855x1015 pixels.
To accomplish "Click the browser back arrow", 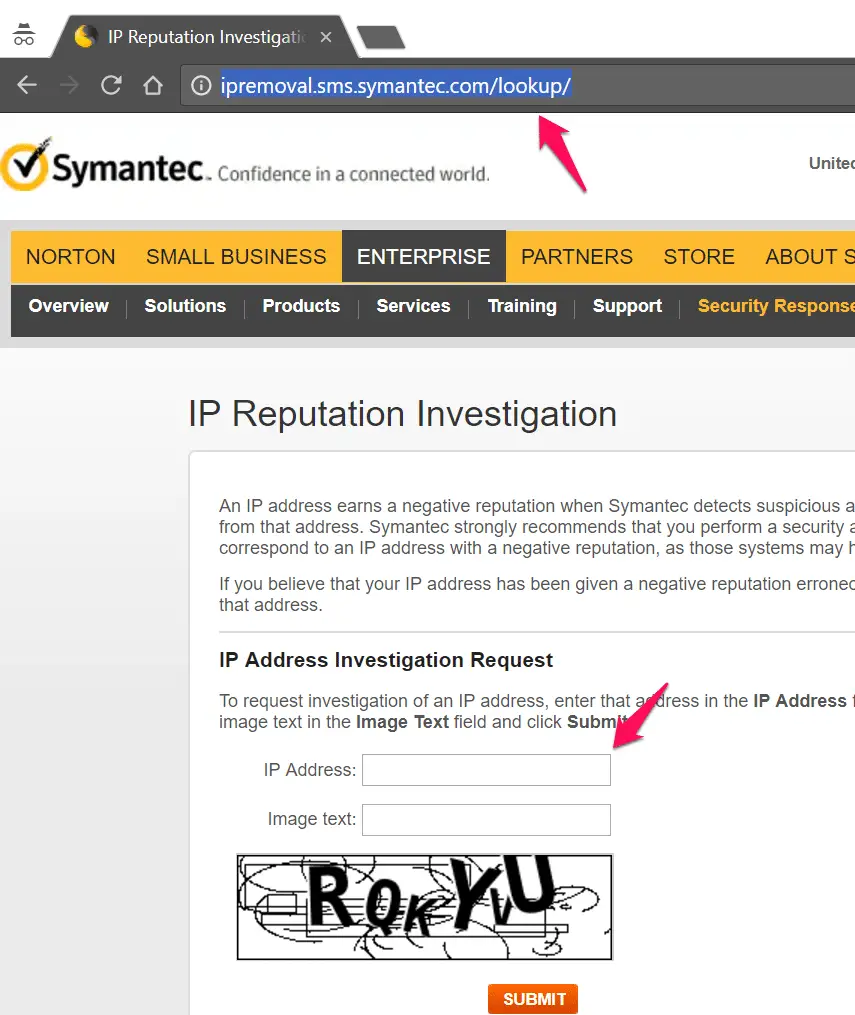I will [x=27, y=85].
